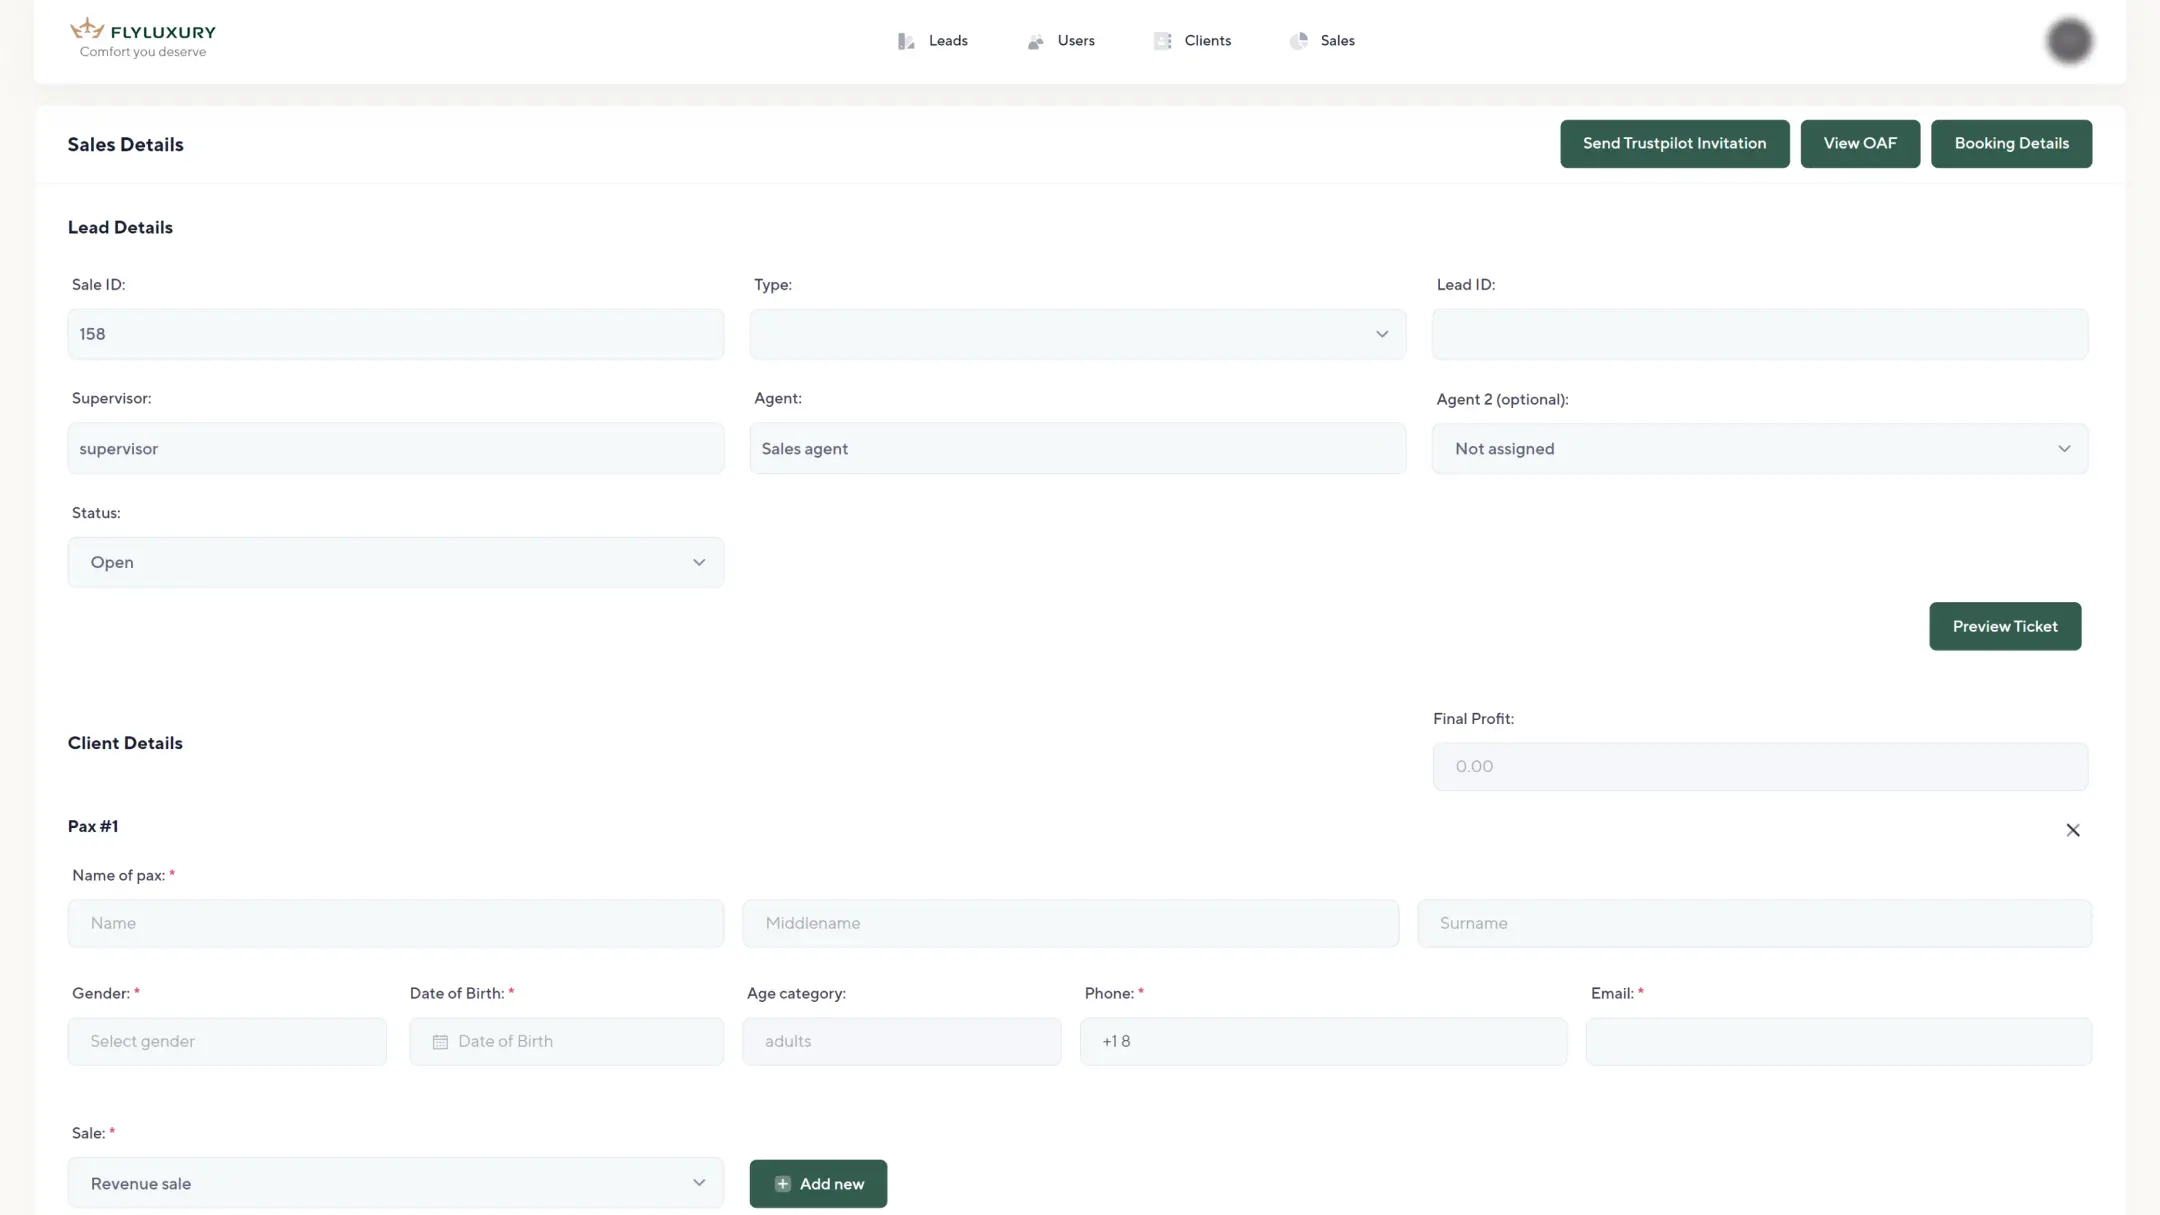Click the calendar icon in Date of Birth
Screen dimensions: 2160x1215
pyautogui.click(x=440, y=1042)
